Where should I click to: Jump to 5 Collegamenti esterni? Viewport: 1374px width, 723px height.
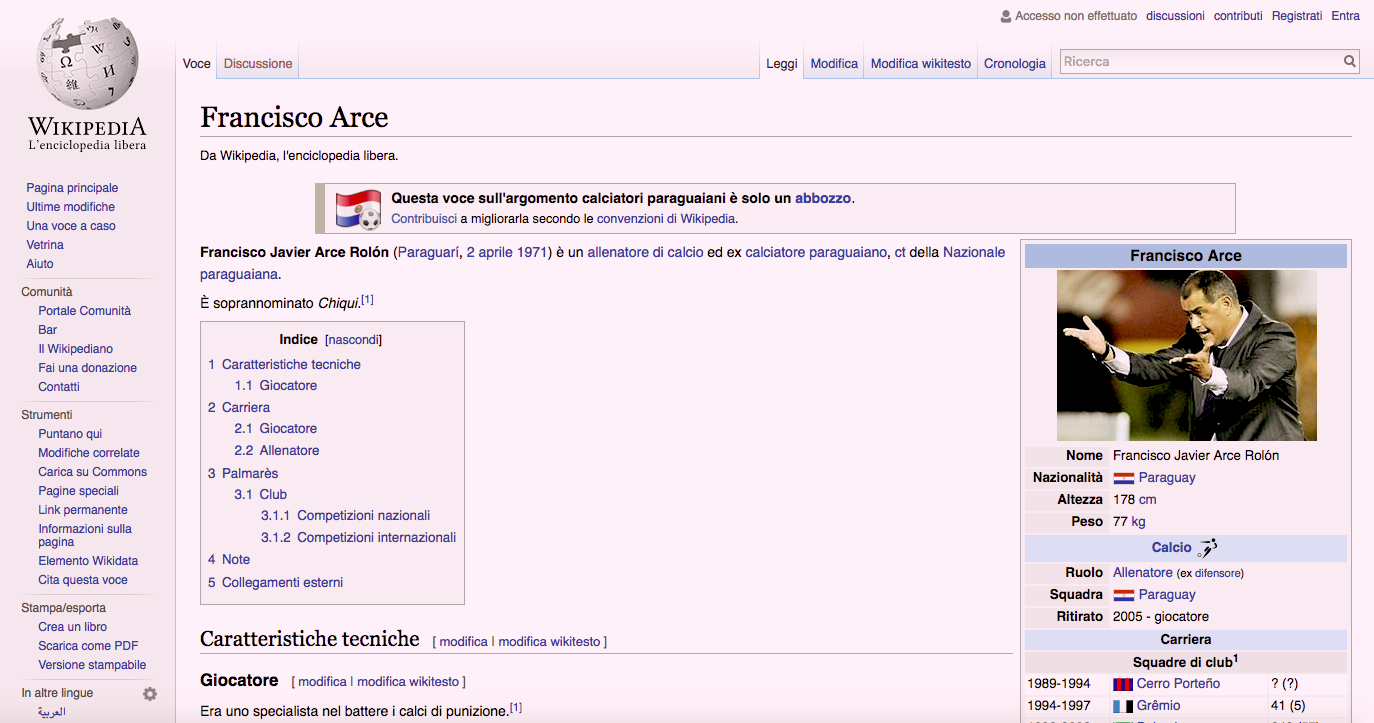pyautogui.click(x=275, y=583)
